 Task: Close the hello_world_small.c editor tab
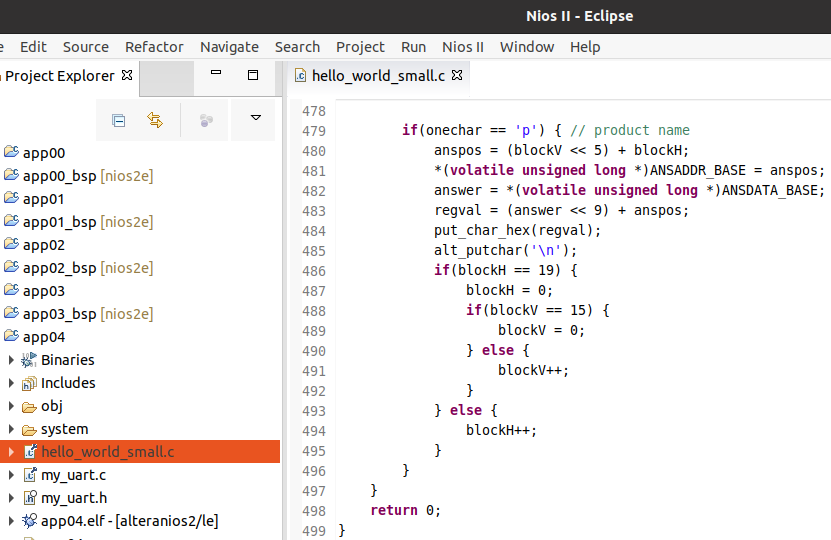[457, 75]
